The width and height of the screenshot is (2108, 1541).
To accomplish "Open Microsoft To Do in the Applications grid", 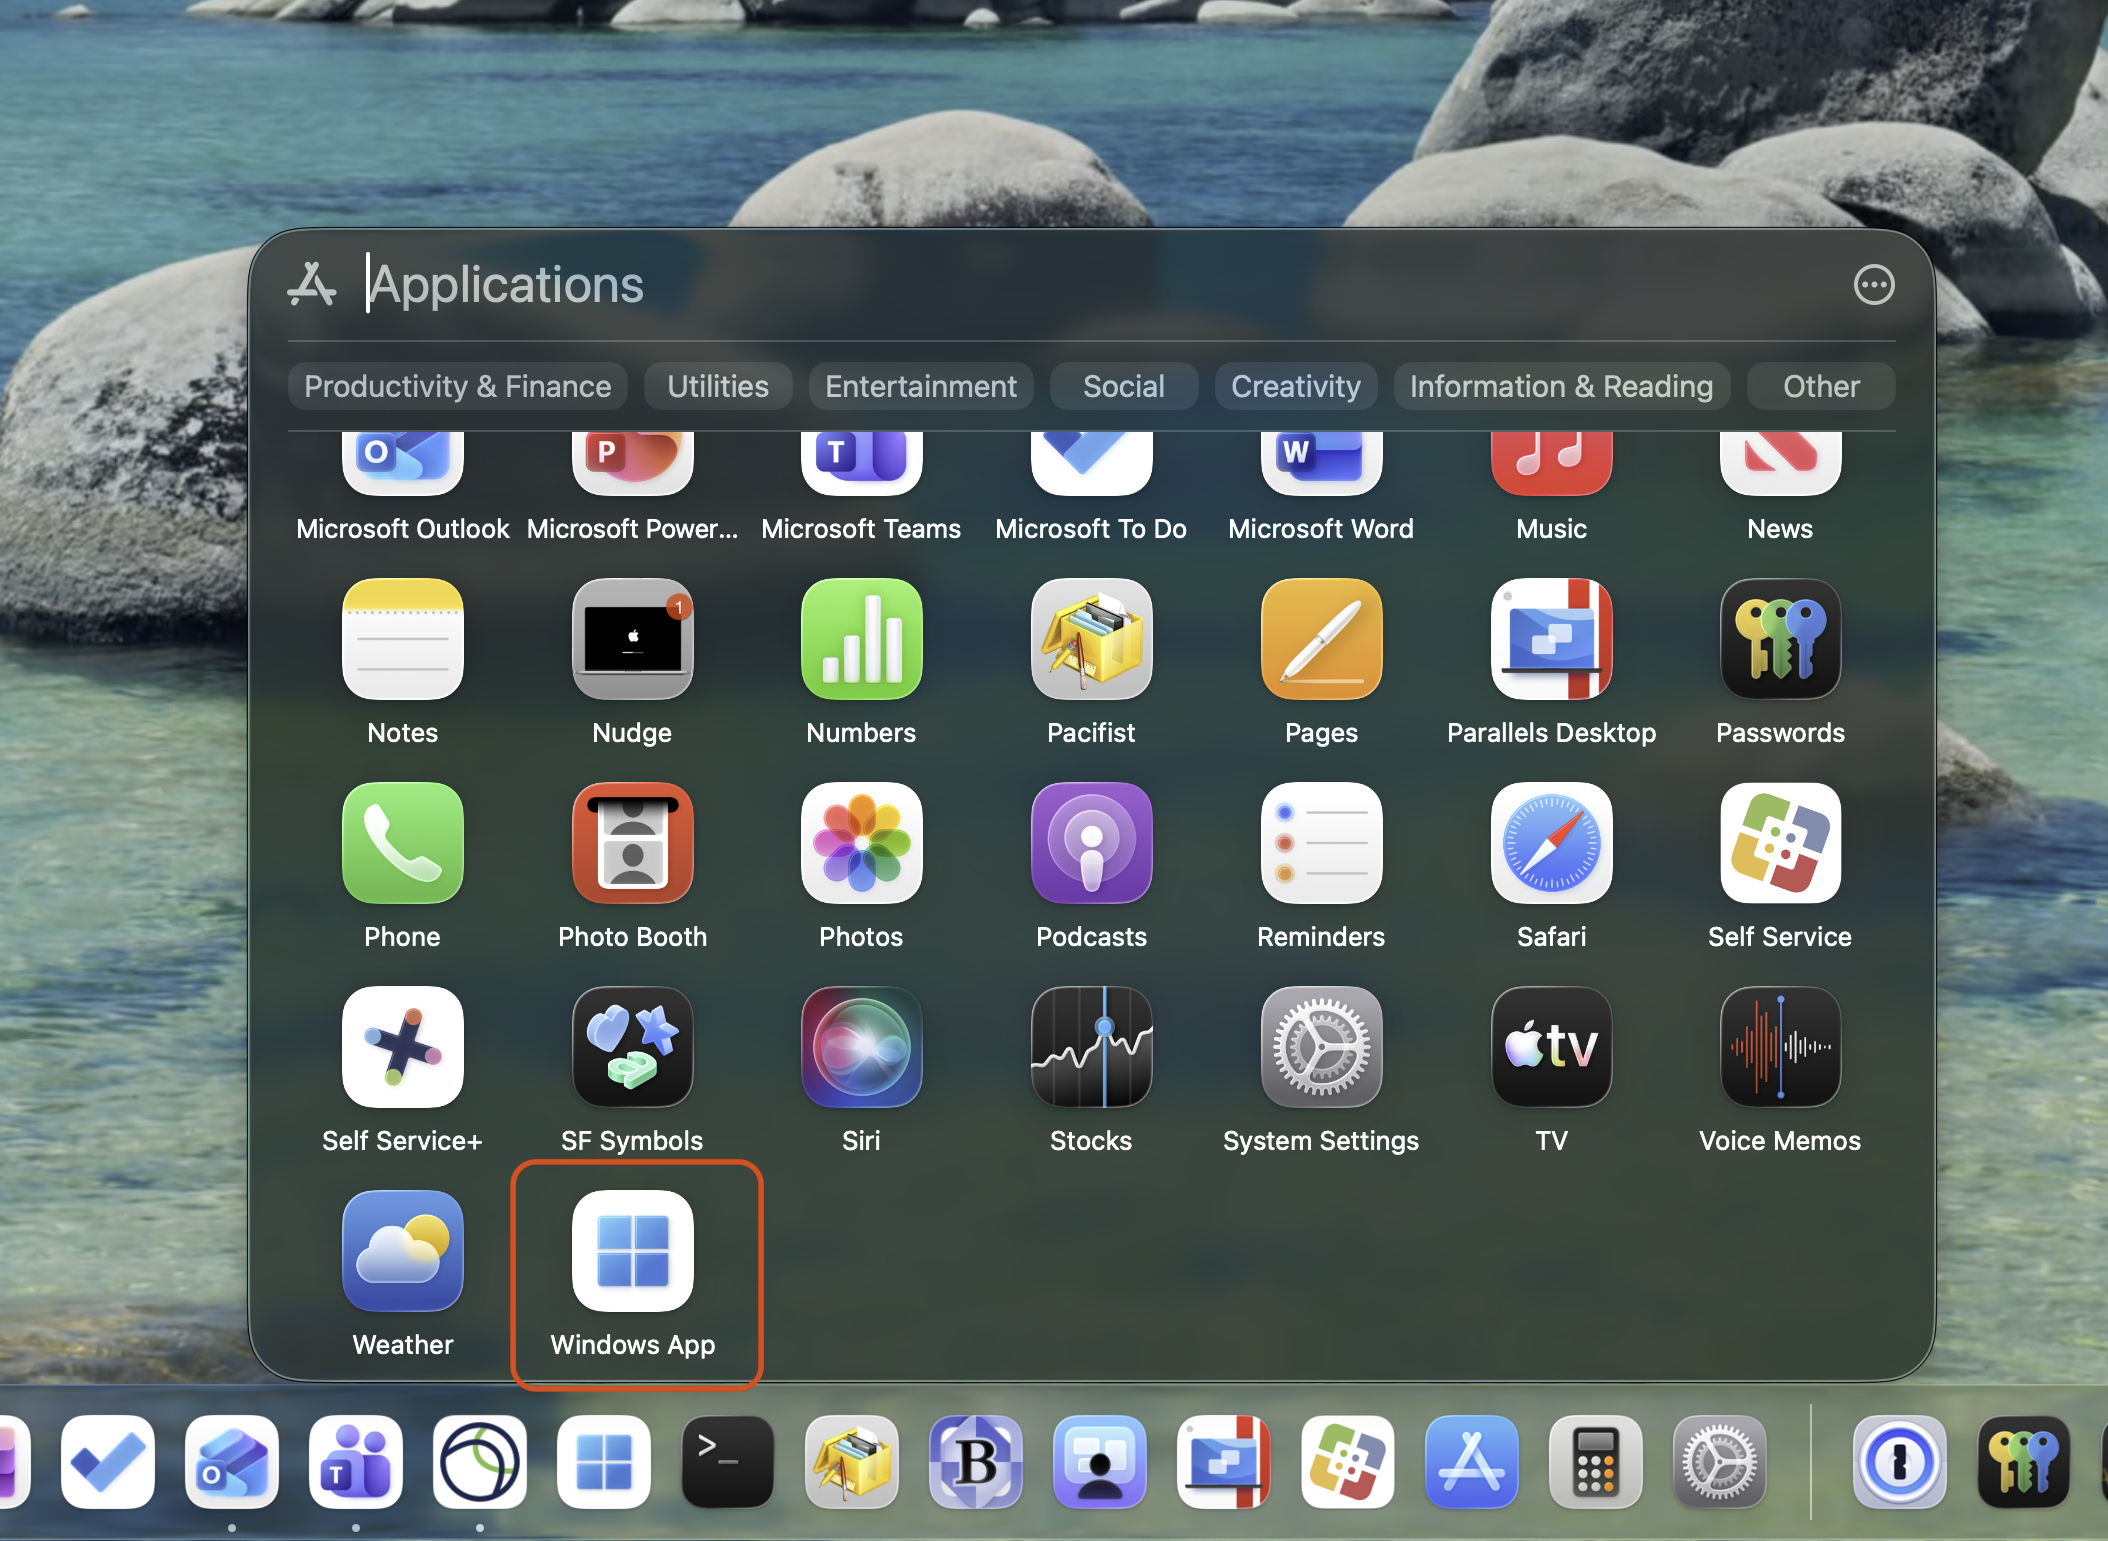I will [x=1092, y=463].
